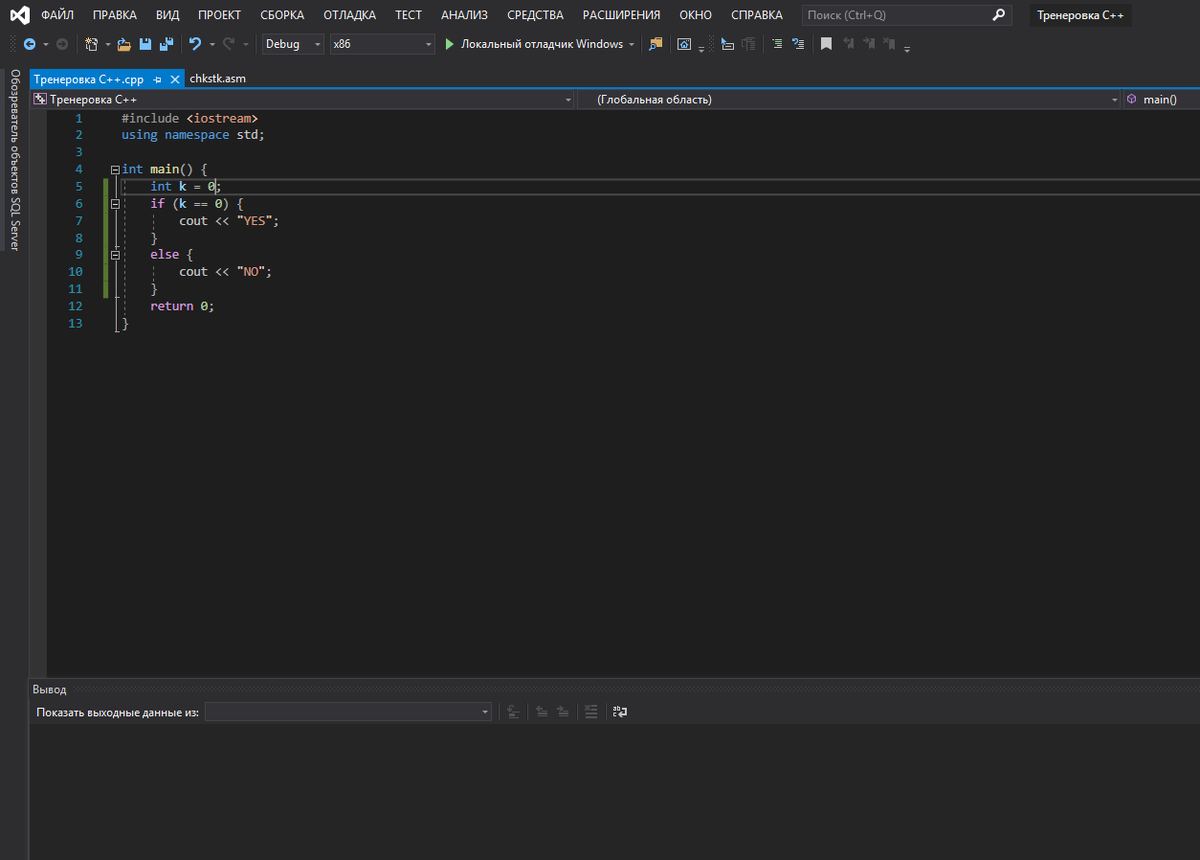Toggle word wrap in the Output panel
Viewport: 1200px width, 860px height.
(x=620, y=712)
